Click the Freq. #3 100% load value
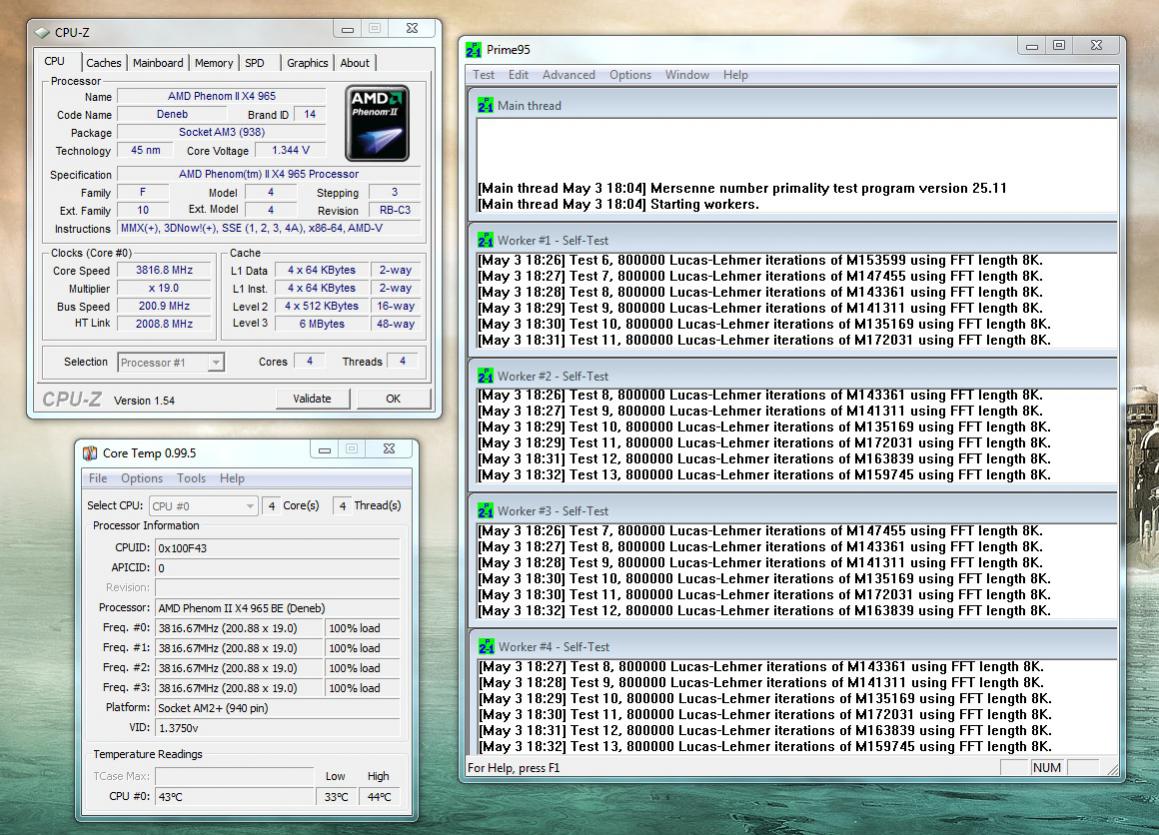Image resolution: width=1159 pixels, height=835 pixels. click(362, 688)
